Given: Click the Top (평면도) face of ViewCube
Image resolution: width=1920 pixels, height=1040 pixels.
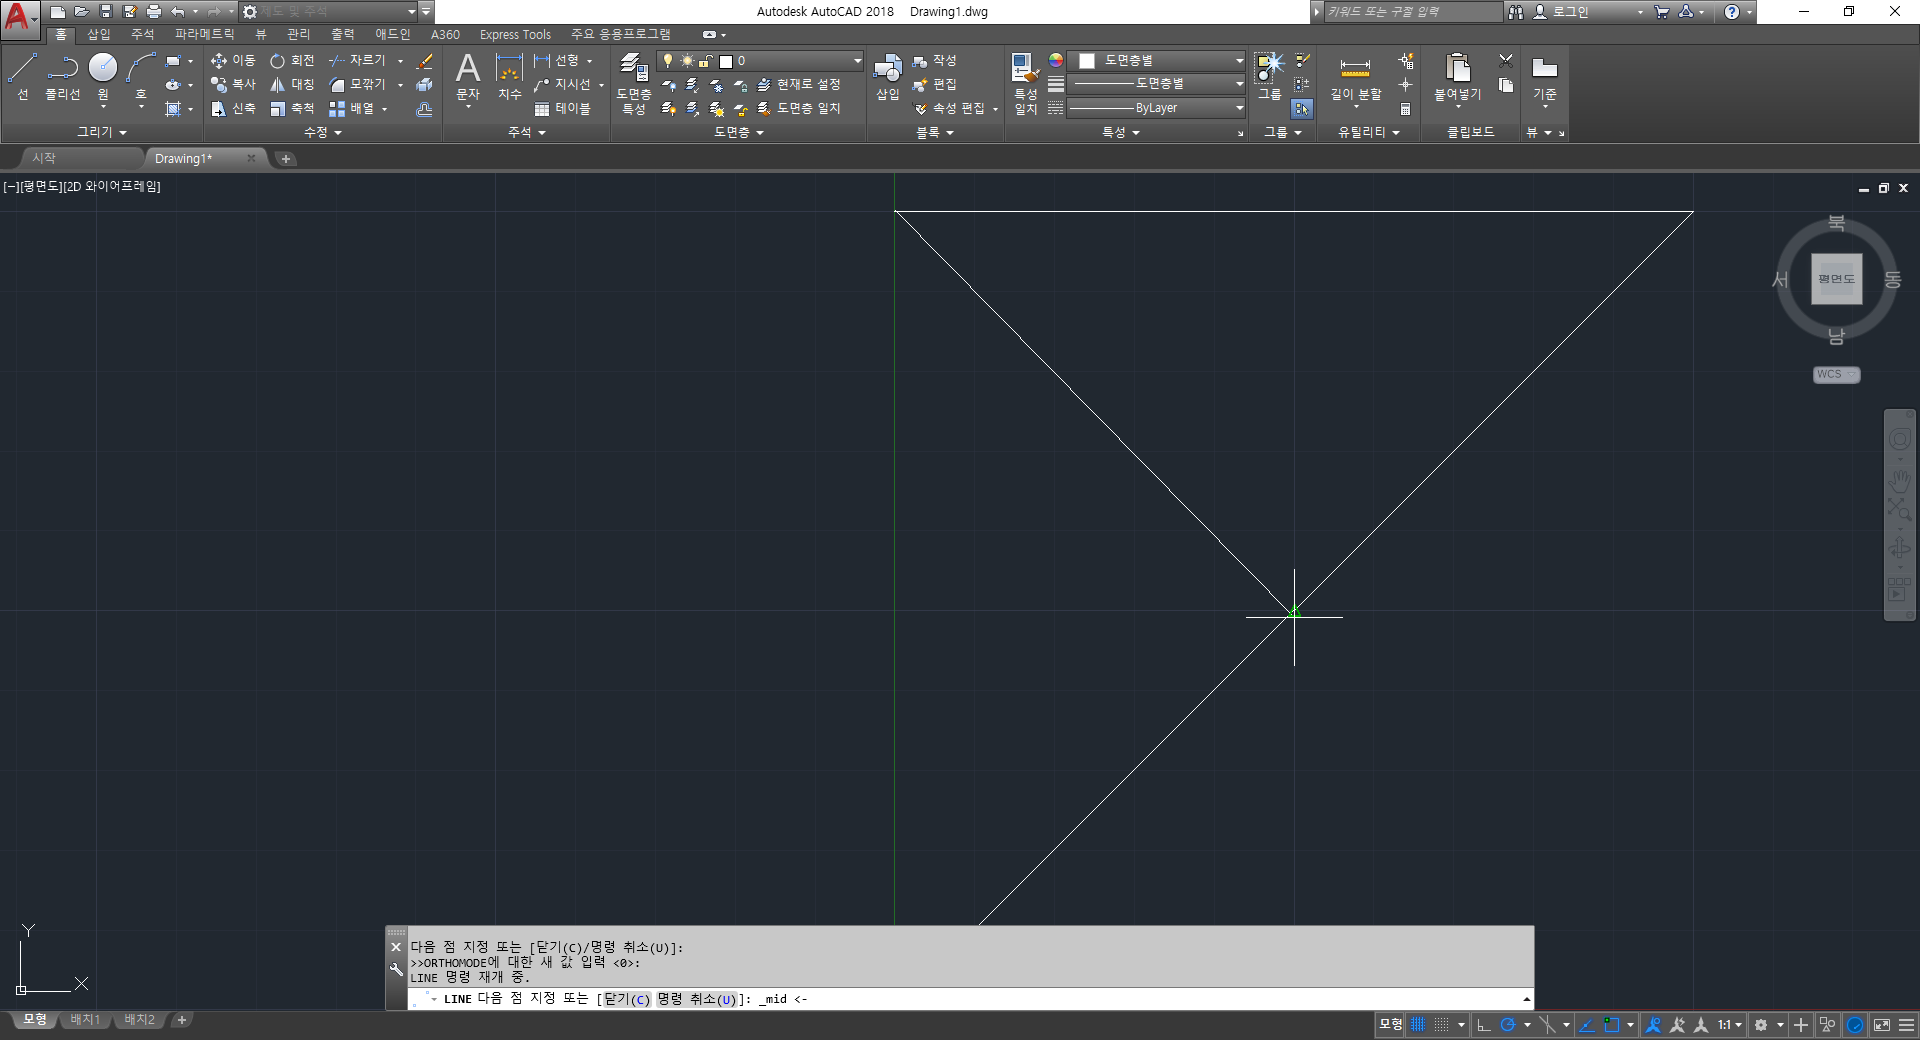Looking at the screenshot, I should coord(1836,279).
